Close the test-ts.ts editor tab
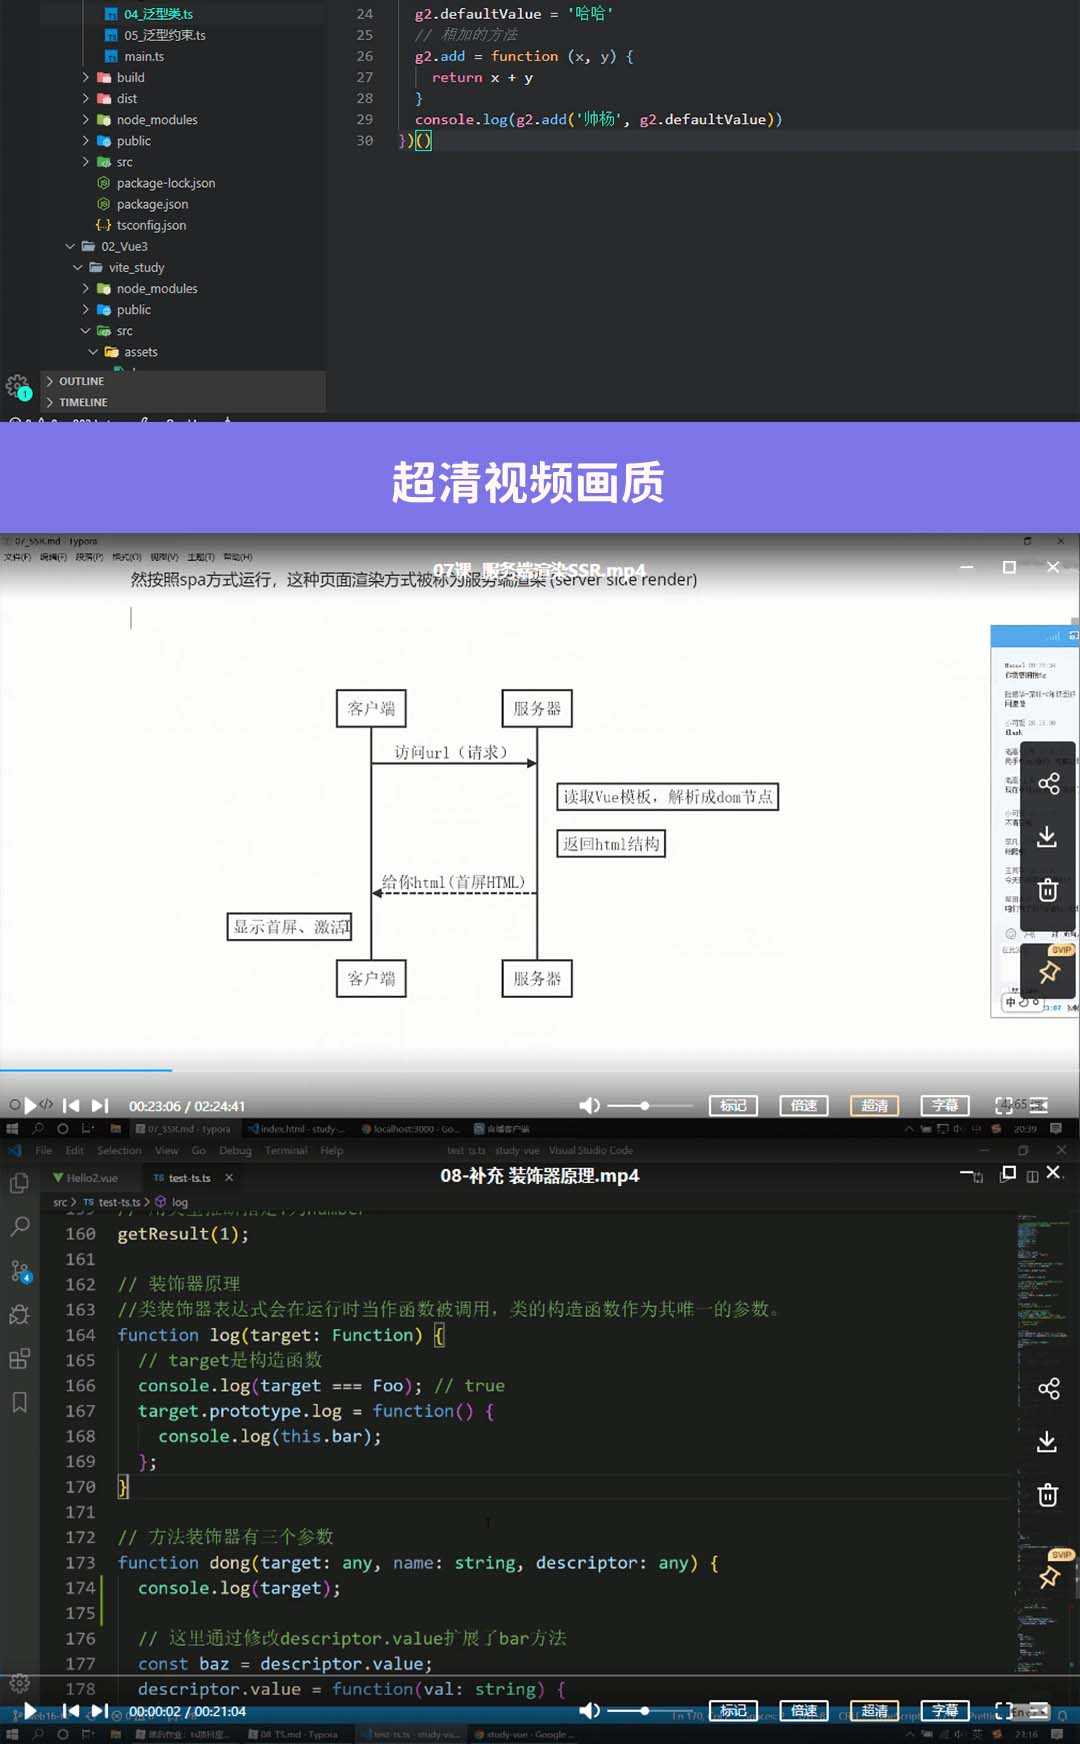Viewport: 1080px width, 1744px height. tap(229, 1178)
